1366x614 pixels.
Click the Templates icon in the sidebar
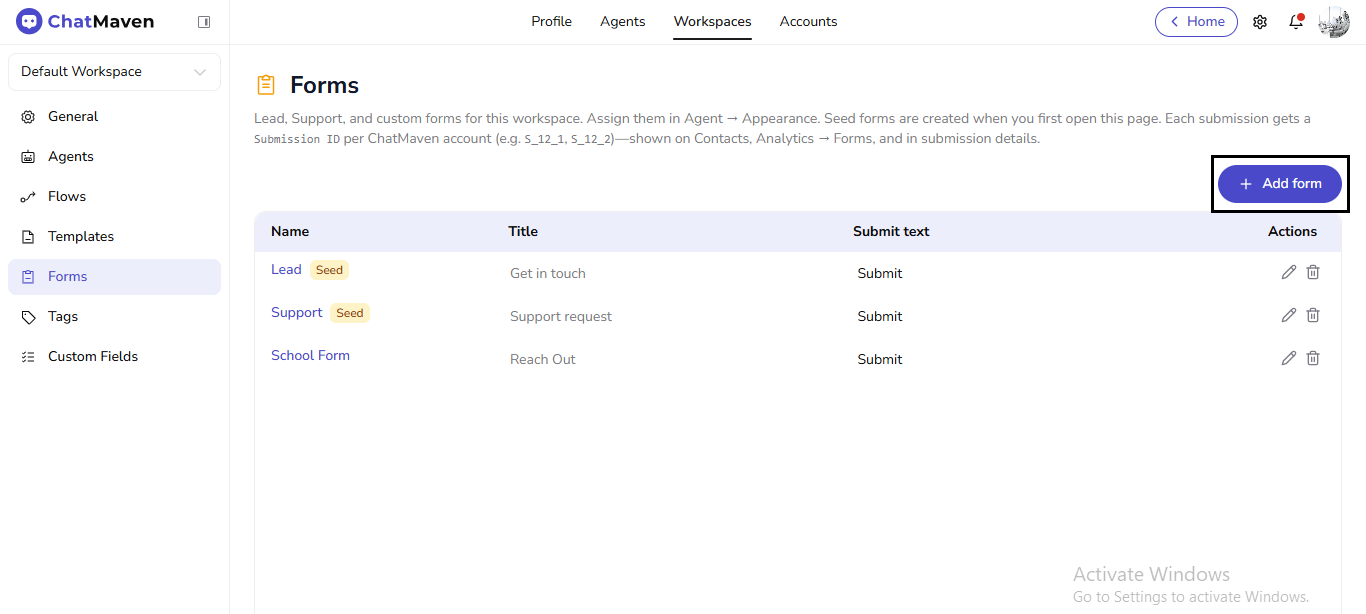pos(29,236)
